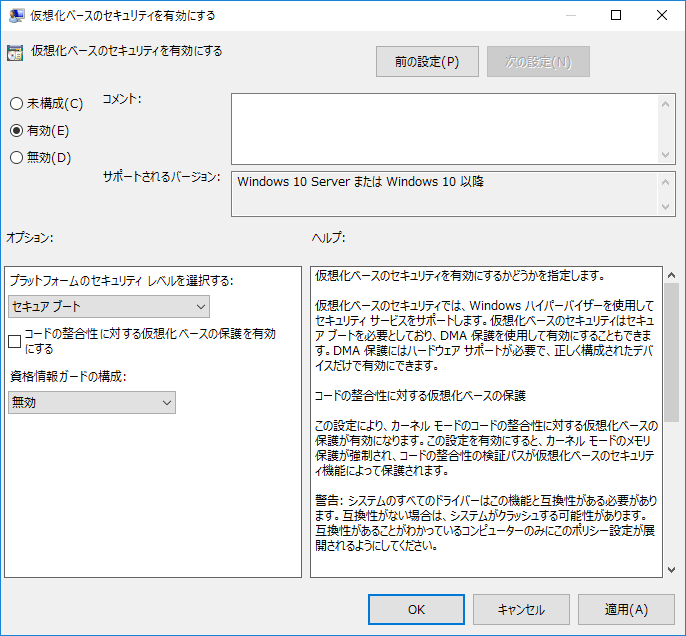Enable コードの整合性 virtualization protection checkbox

[14, 341]
